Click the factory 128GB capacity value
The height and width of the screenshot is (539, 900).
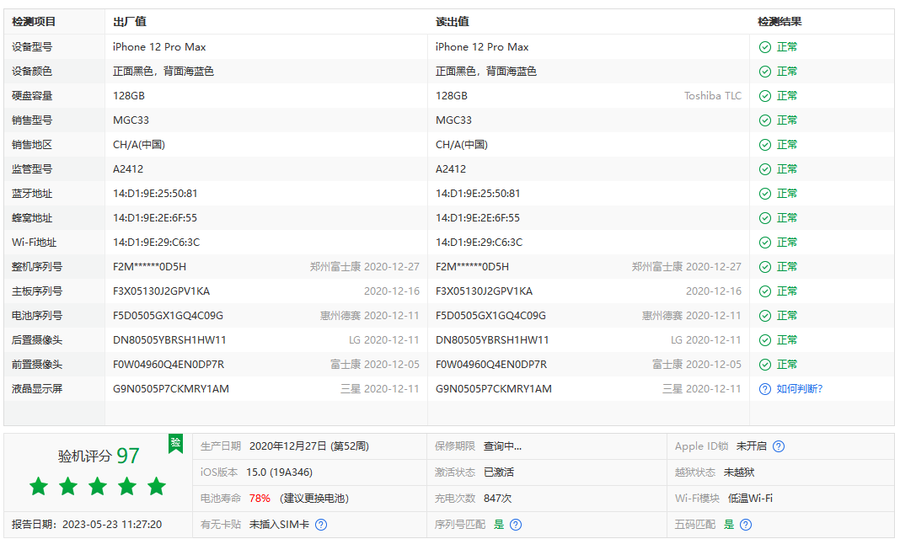tap(129, 96)
